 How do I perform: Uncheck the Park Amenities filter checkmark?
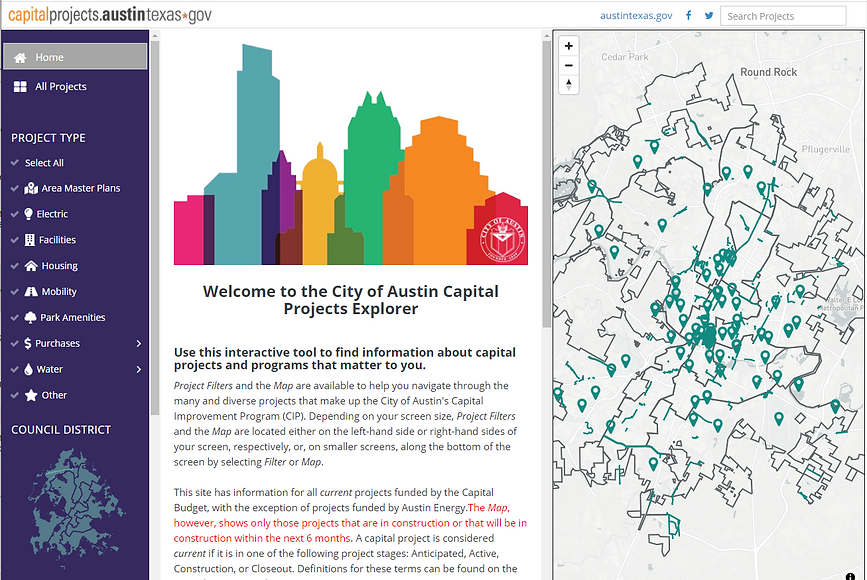15,317
